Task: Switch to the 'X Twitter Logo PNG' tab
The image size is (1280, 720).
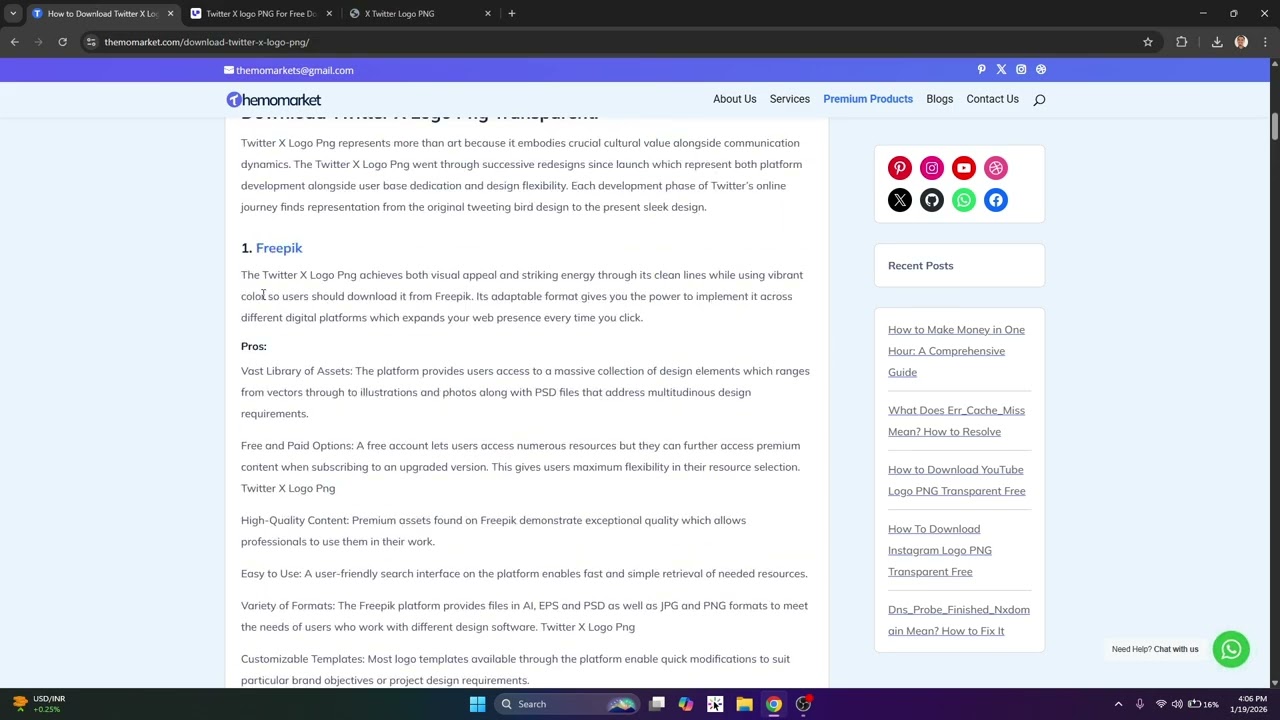Action: point(419,14)
